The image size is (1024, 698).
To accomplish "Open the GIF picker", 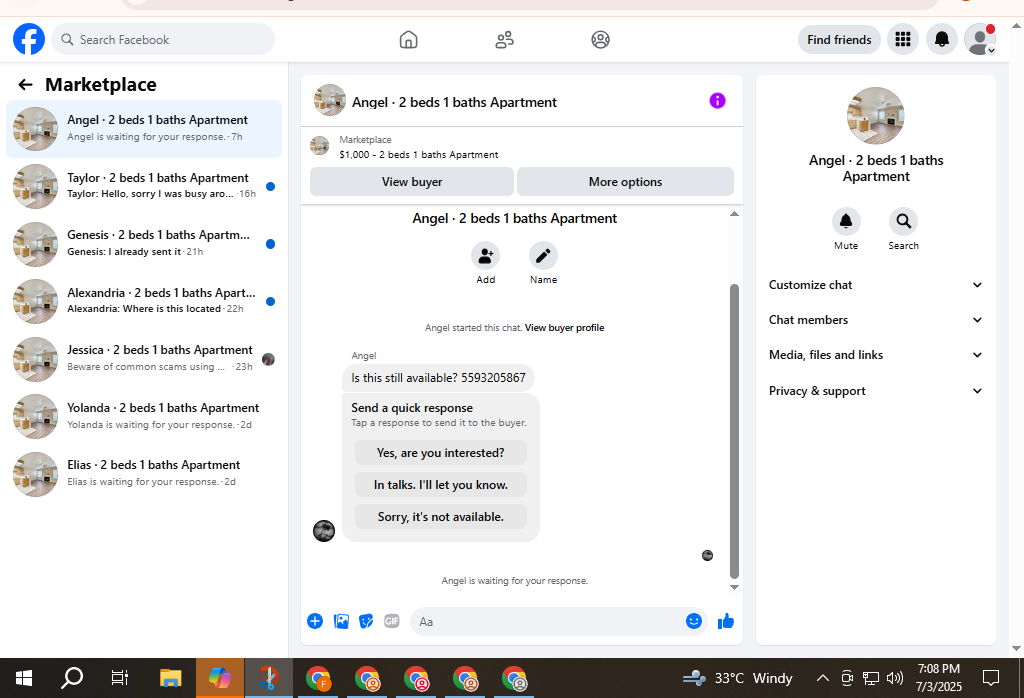I will 391,621.
